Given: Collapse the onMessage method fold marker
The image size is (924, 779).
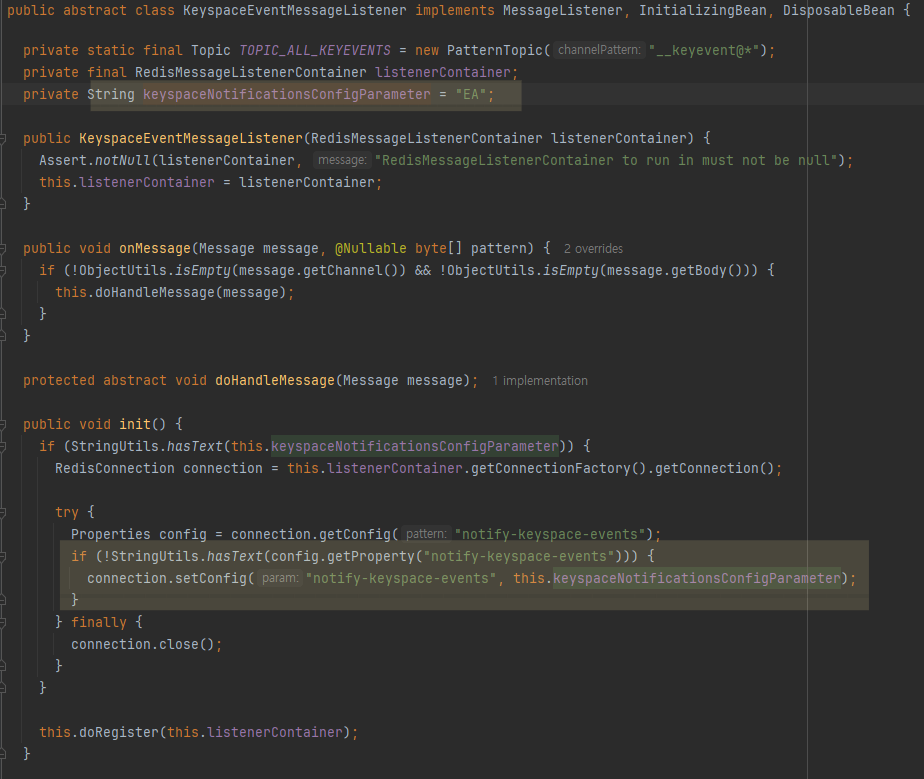Looking at the screenshot, I should coord(2,249).
